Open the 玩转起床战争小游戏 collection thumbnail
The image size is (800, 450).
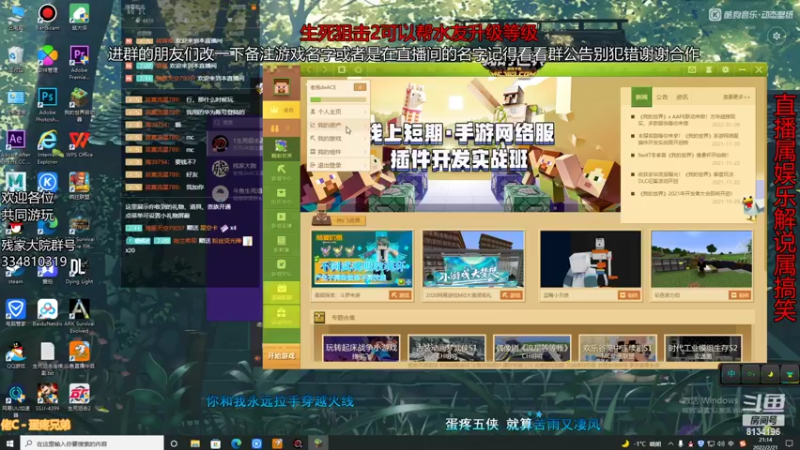[x=361, y=348]
